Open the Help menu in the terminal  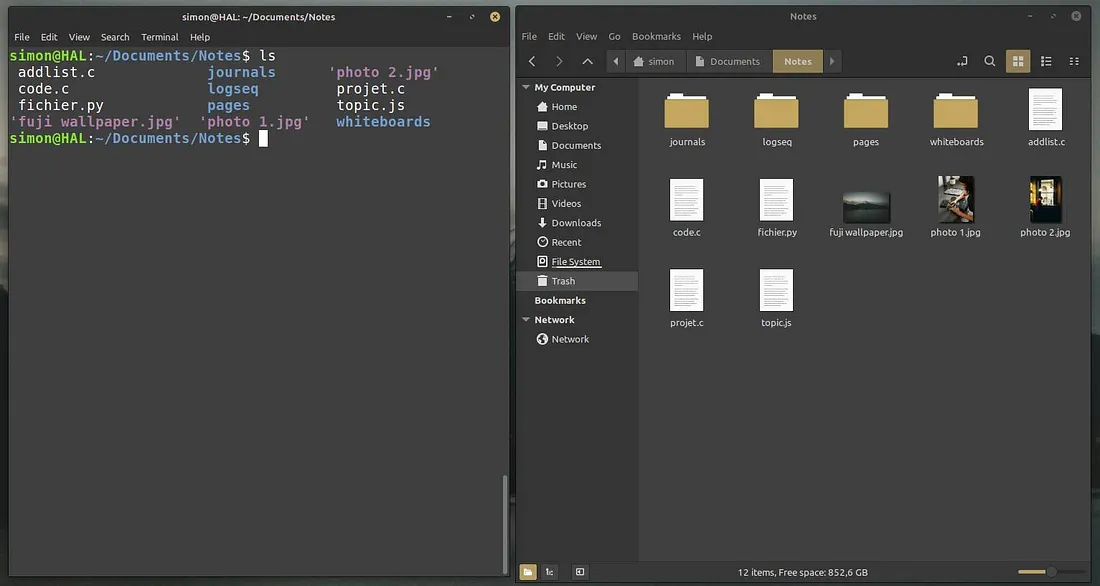(200, 37)
